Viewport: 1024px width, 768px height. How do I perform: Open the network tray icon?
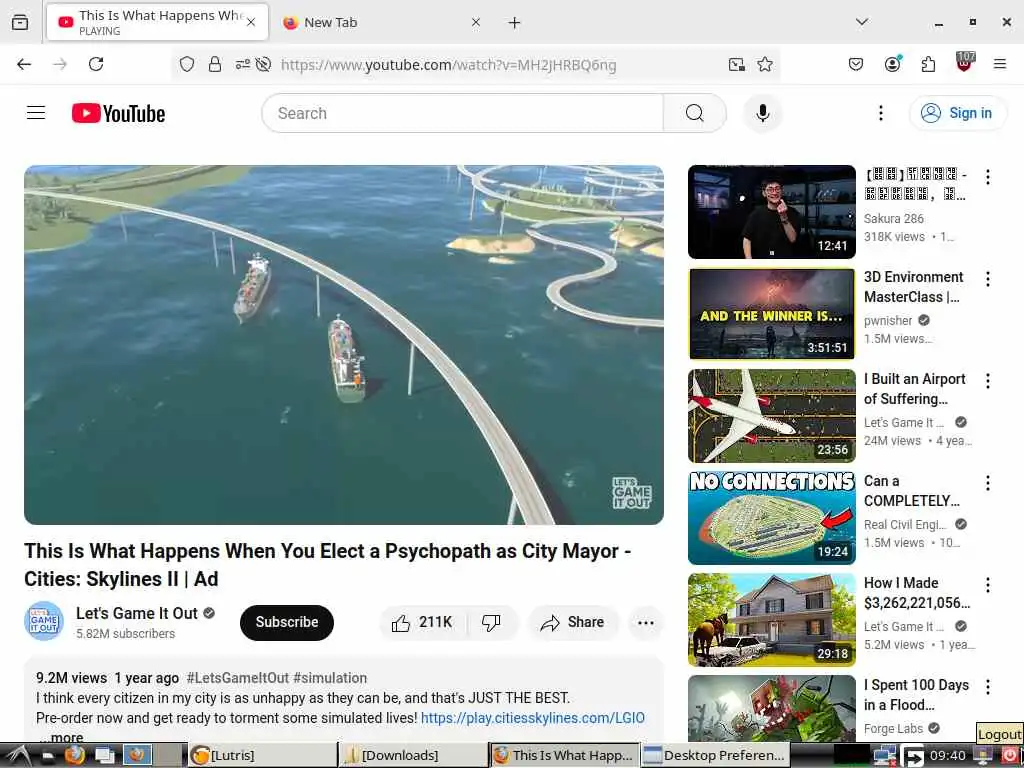point(884,756)
